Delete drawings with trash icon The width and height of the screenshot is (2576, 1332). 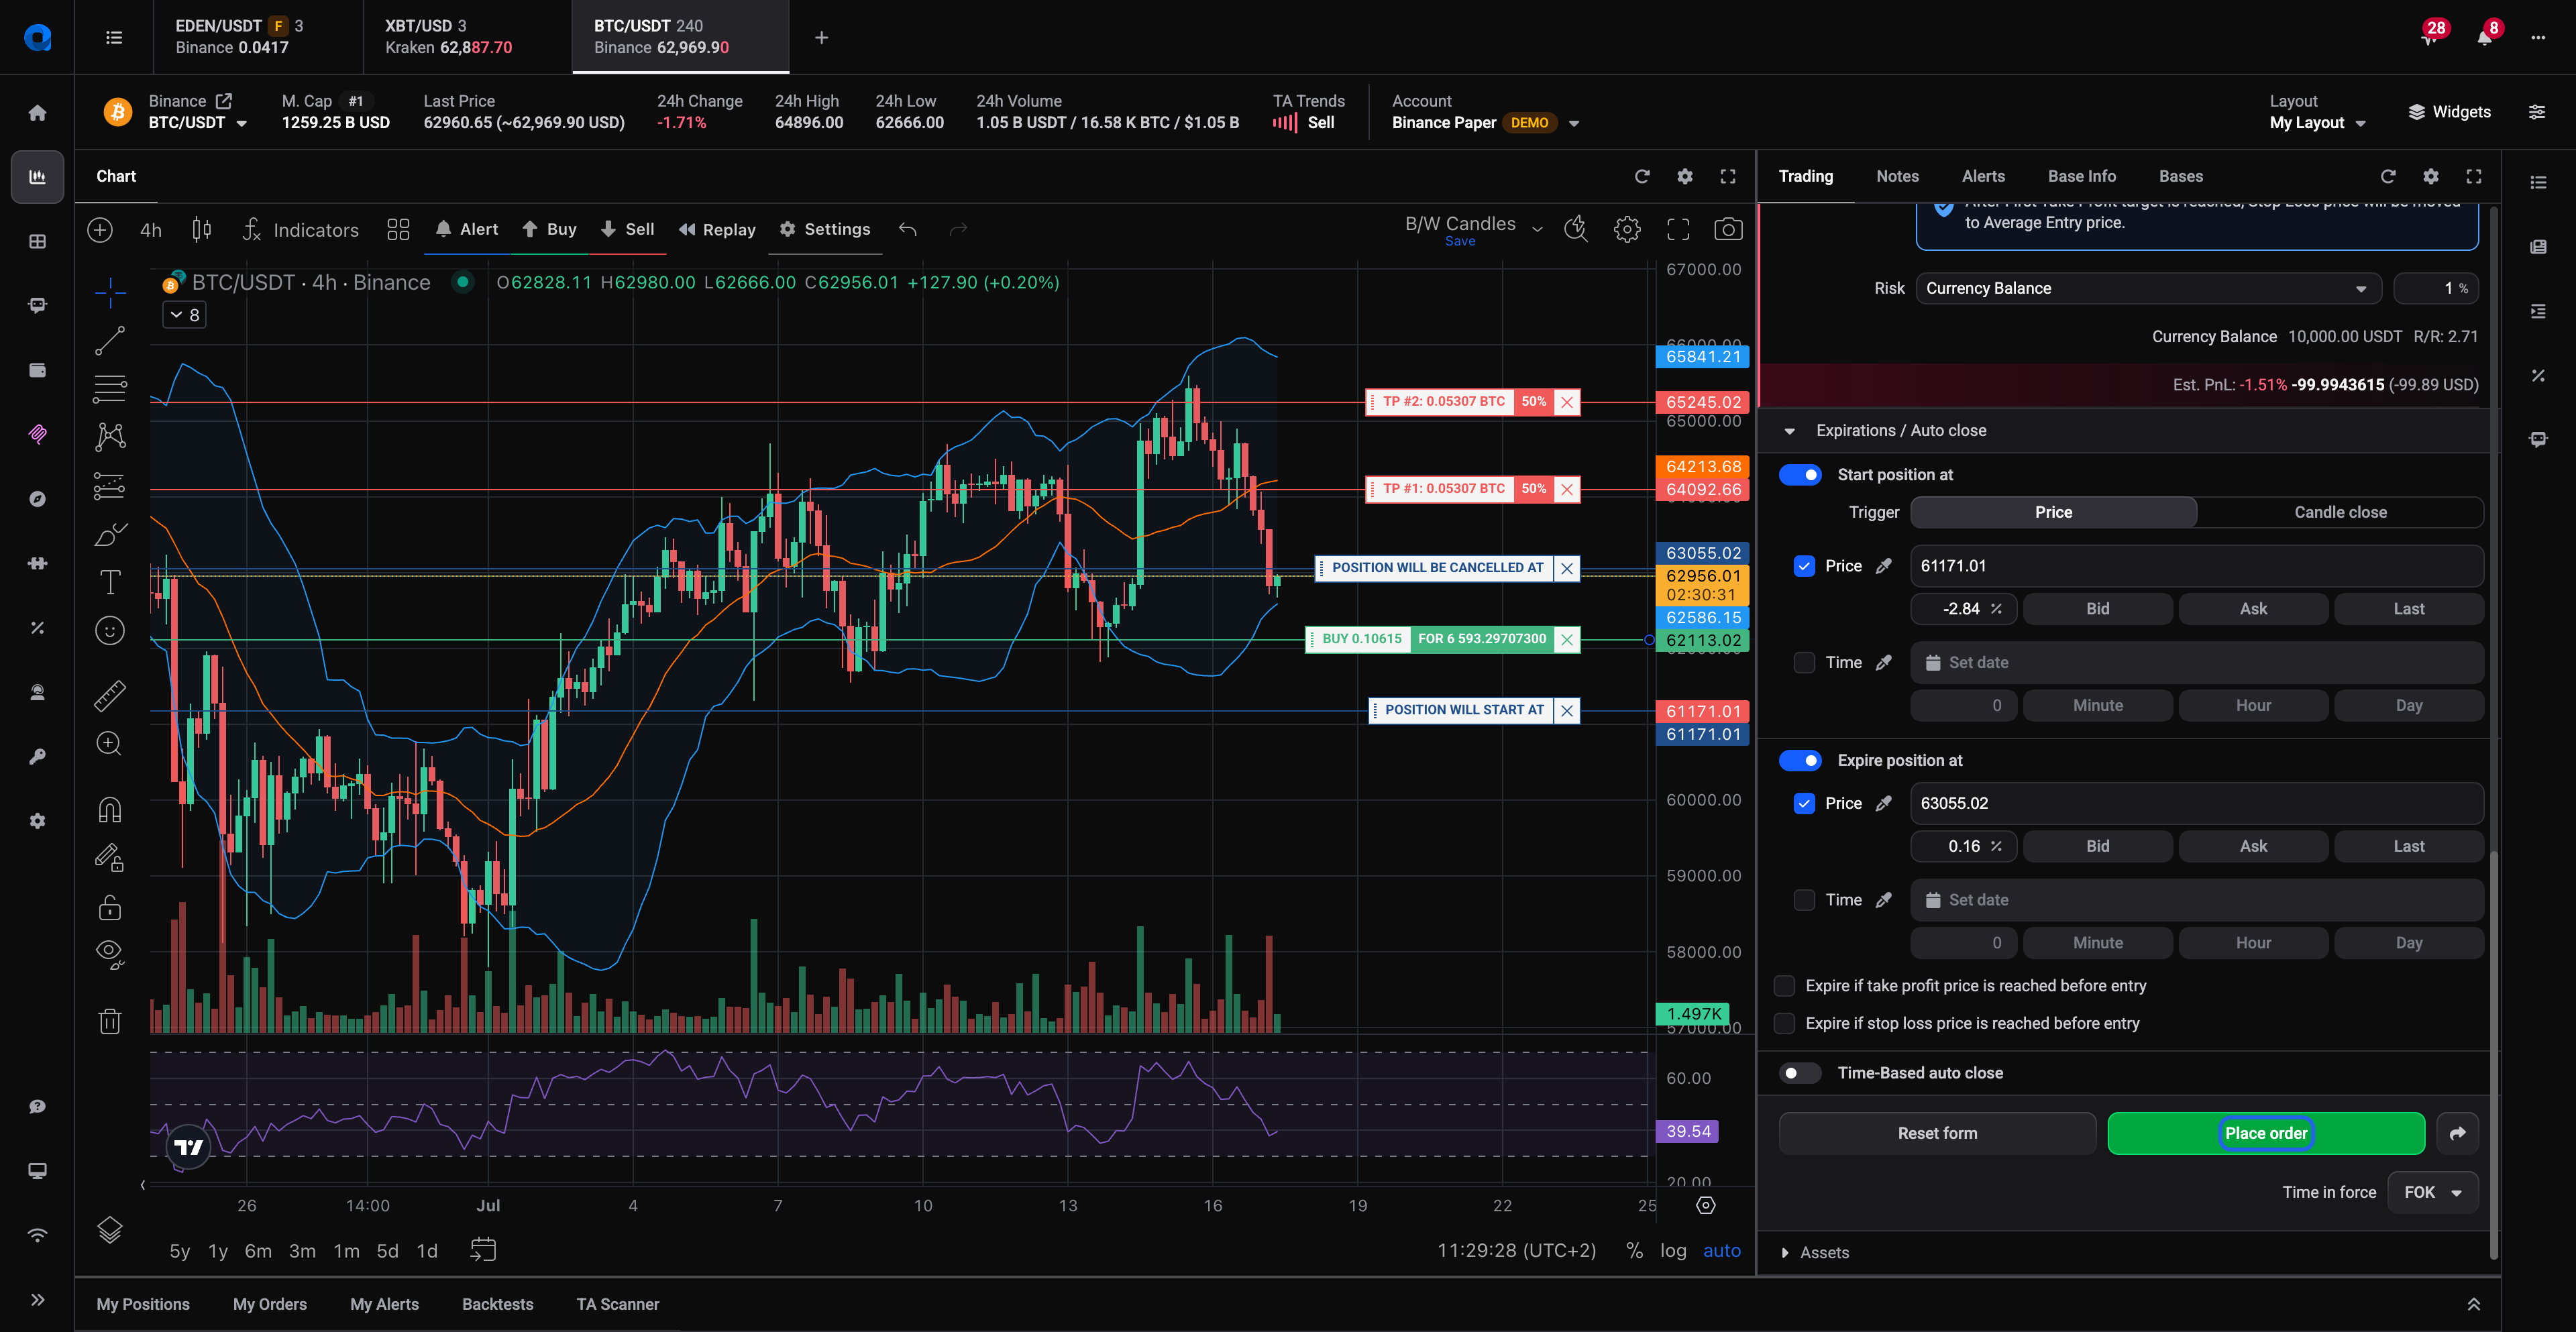click(x=110, y=1021)
